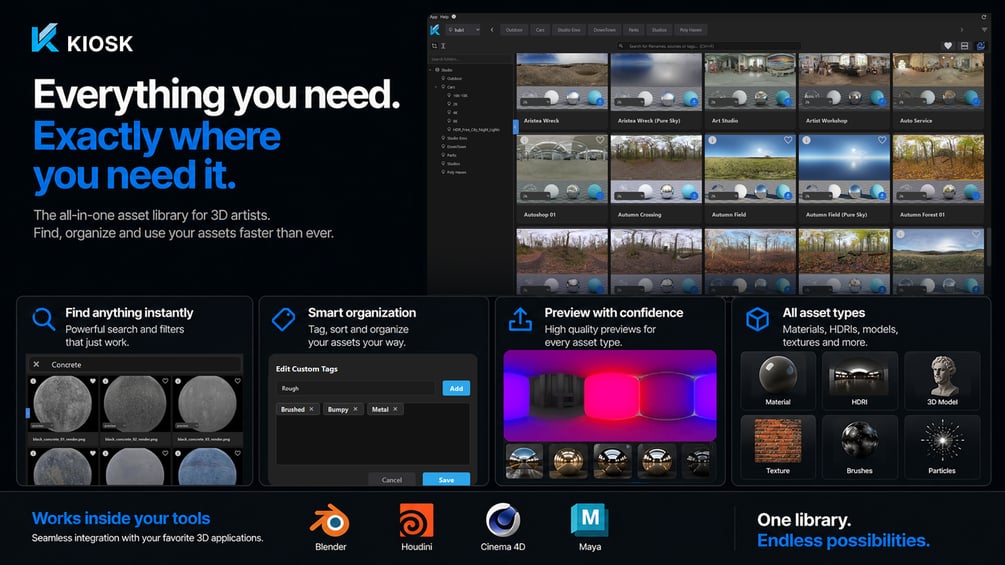Select the Material asset type tile
The image size is (1005, 565).
777,381
